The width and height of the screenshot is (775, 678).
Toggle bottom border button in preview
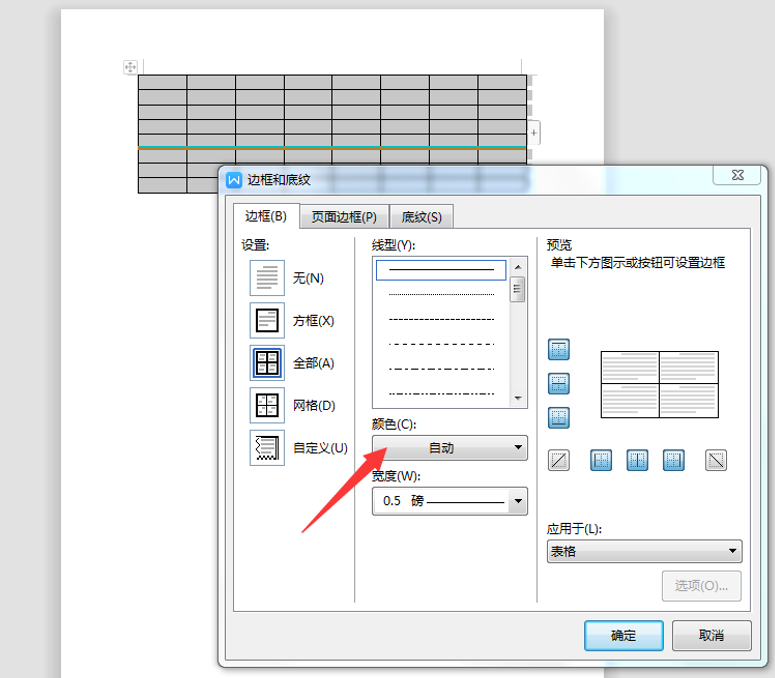[559, 418]
